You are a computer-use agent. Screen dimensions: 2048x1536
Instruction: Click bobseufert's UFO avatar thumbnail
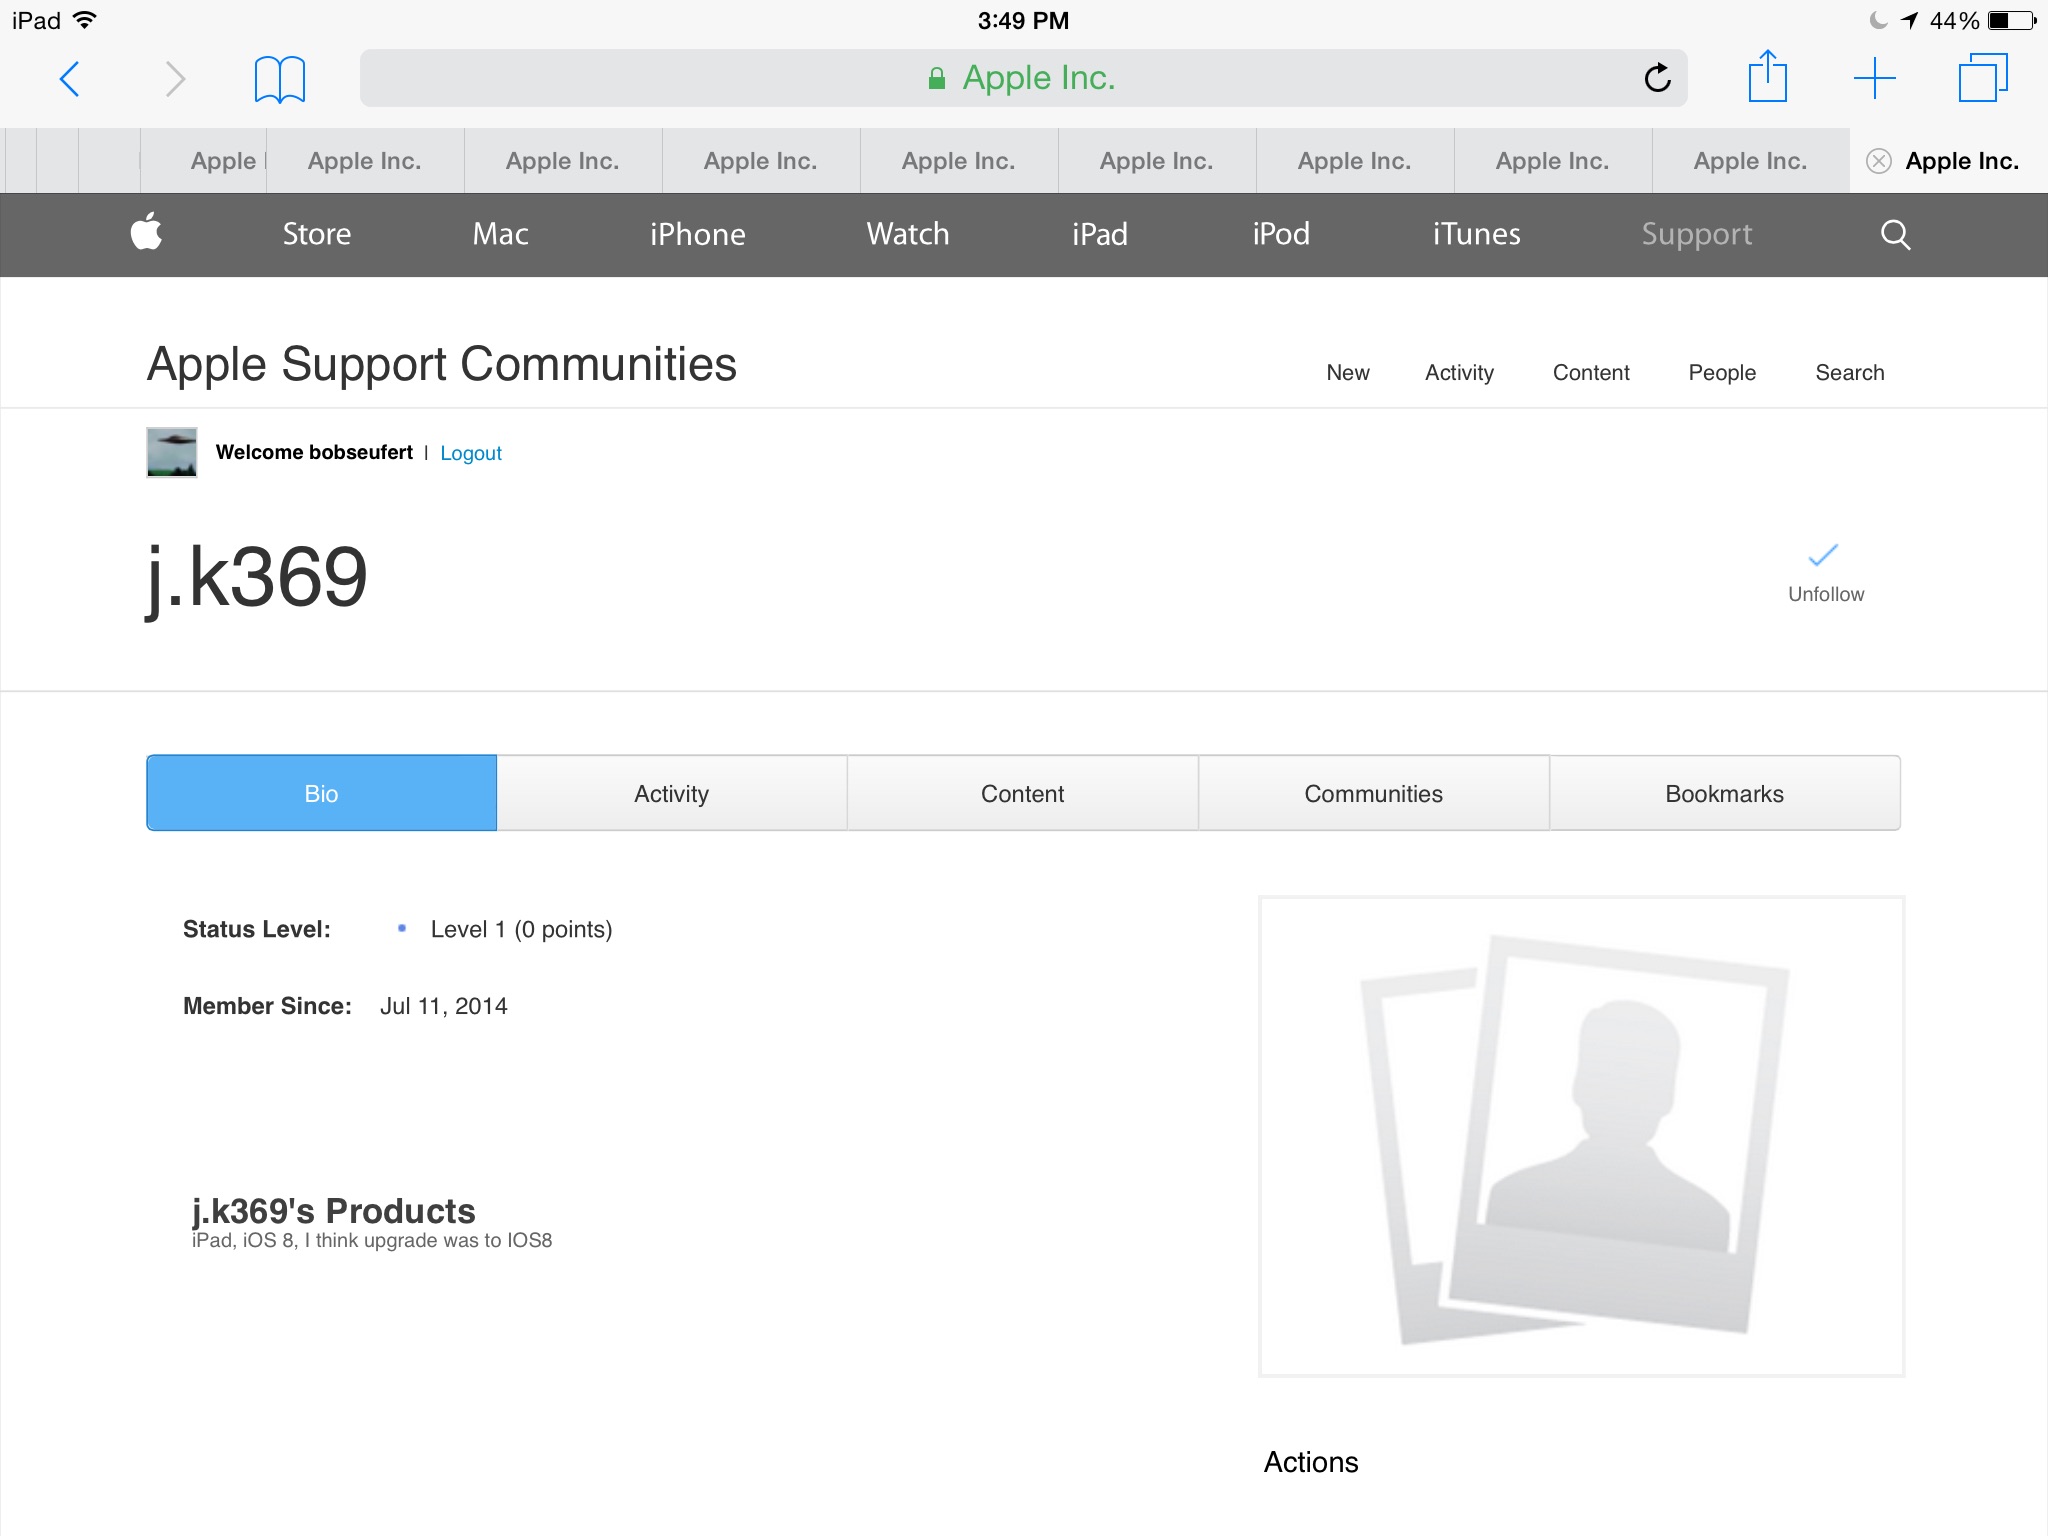[172, 452]
